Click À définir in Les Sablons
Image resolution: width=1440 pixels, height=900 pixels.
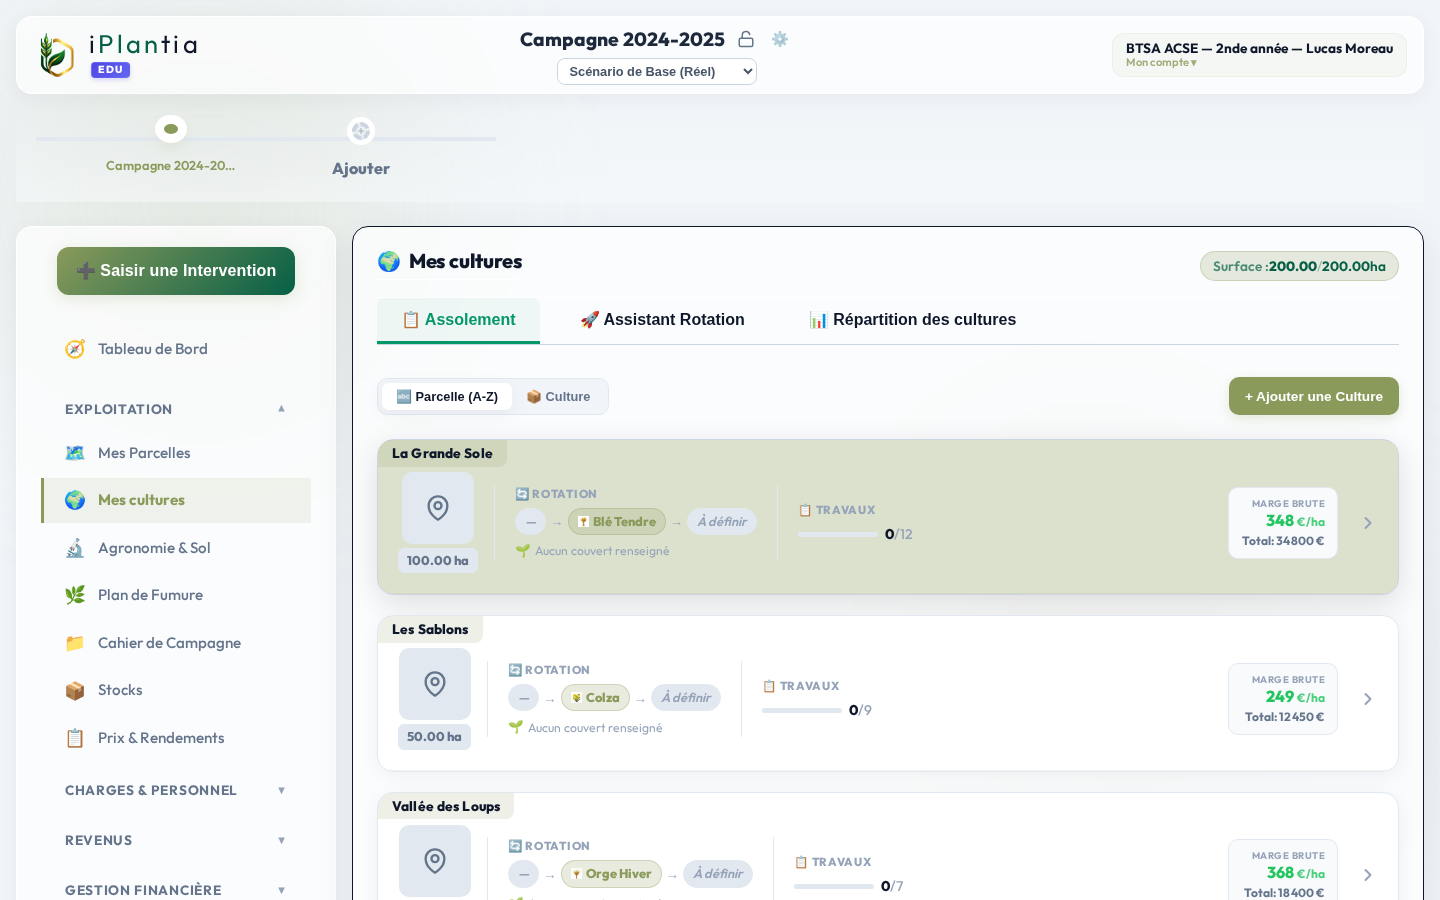(686, 698)
